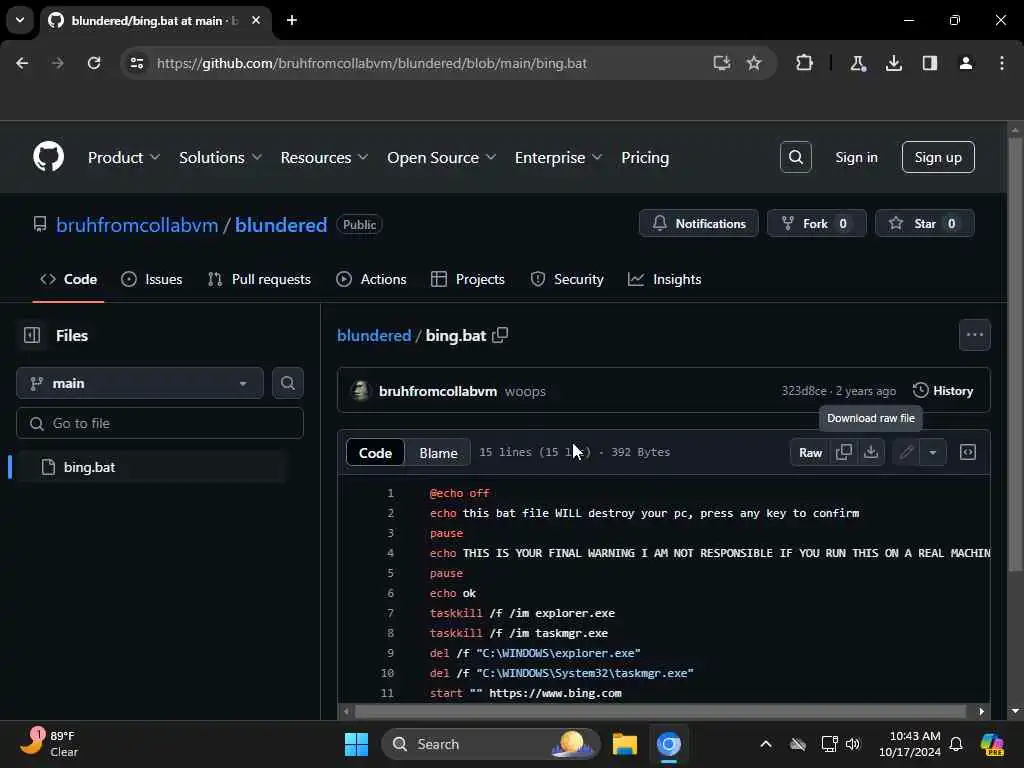Viewport: 1024px width, 768px height.
Task: Select bing.bat in the file tree
Action: pyautogui.click(x=152, y=467)
